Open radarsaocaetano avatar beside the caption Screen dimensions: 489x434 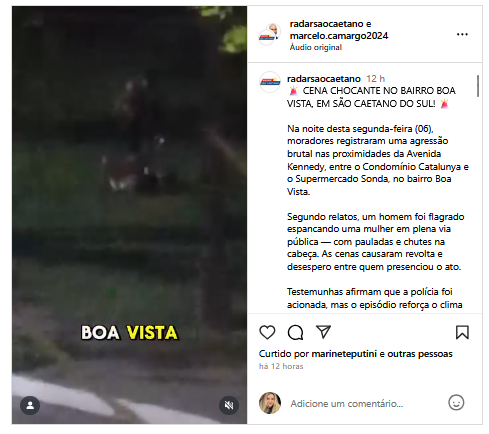(270, 82)
